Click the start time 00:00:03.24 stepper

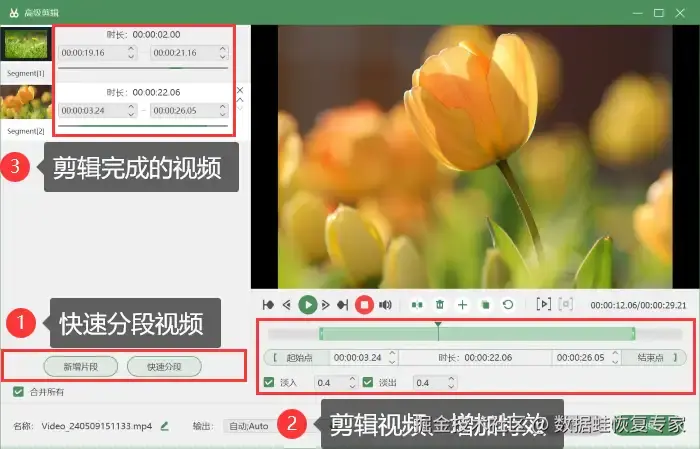[x=392, y=358]
